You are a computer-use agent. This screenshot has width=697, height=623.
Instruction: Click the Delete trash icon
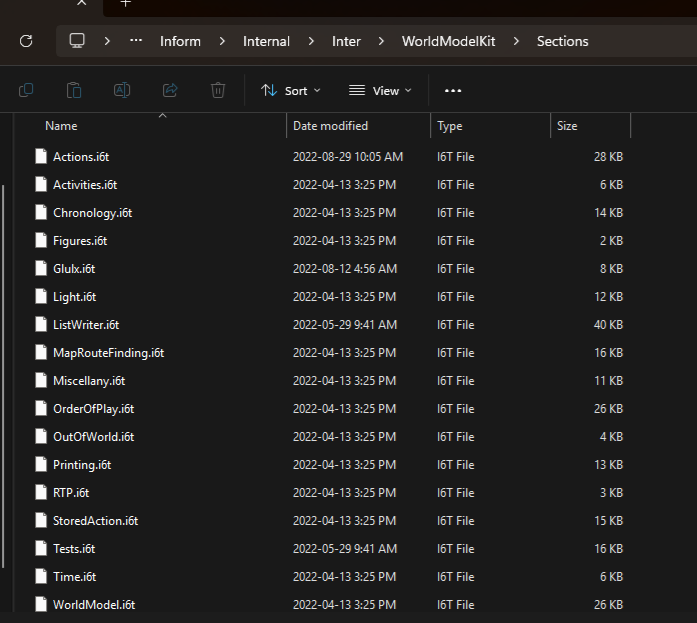[218, 90]
